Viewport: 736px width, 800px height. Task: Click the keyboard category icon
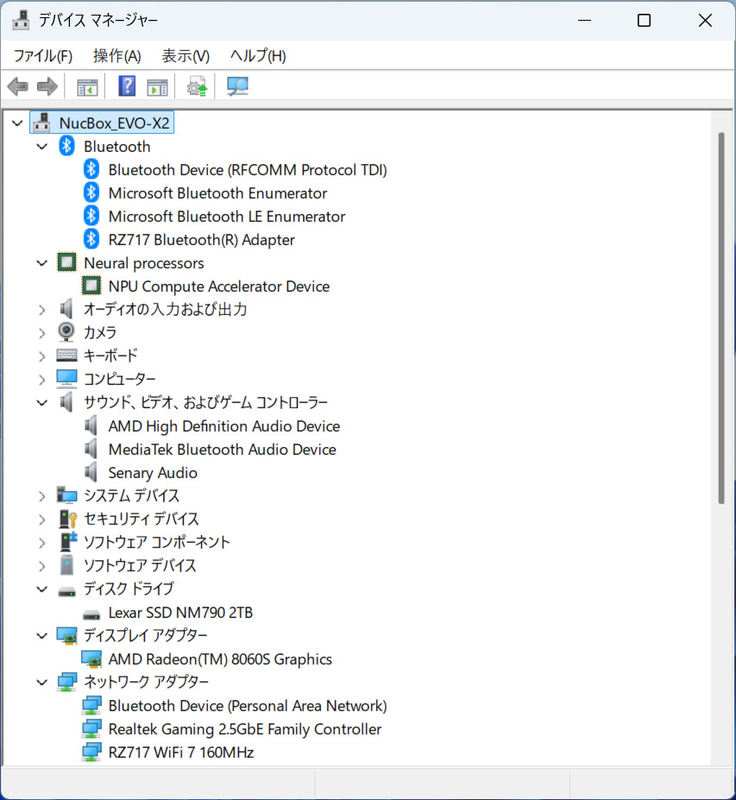coord(67,355)
